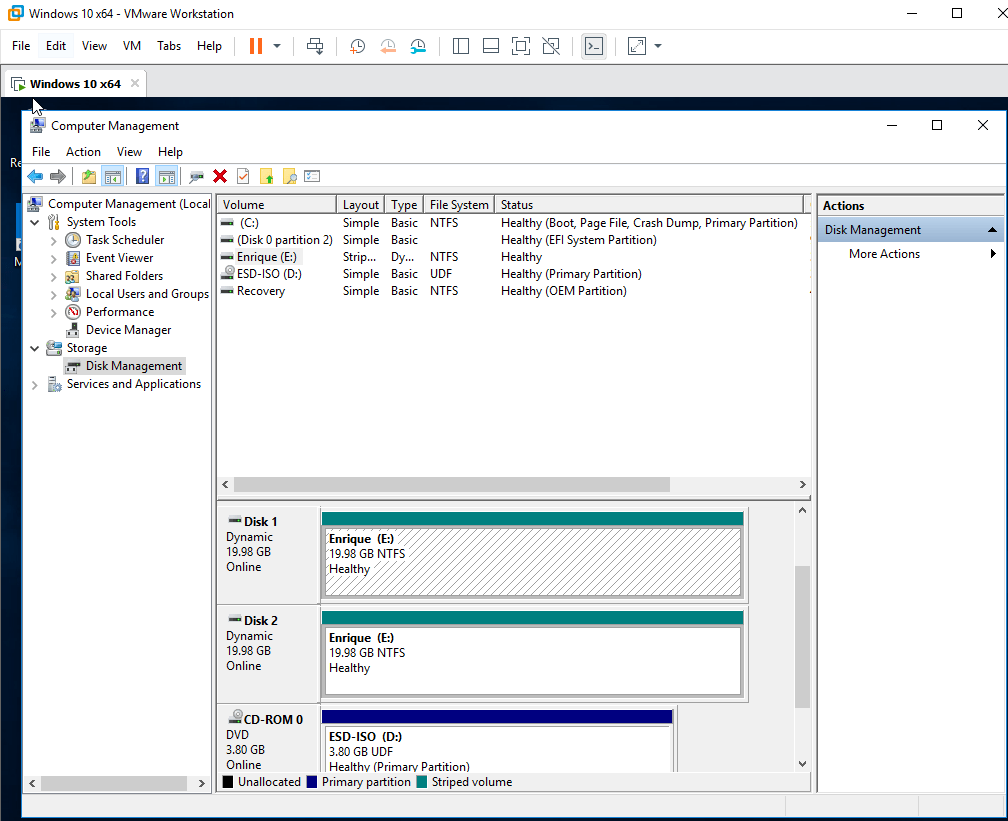Open the VMware VM menu
1008x821 pixels.
132,46
